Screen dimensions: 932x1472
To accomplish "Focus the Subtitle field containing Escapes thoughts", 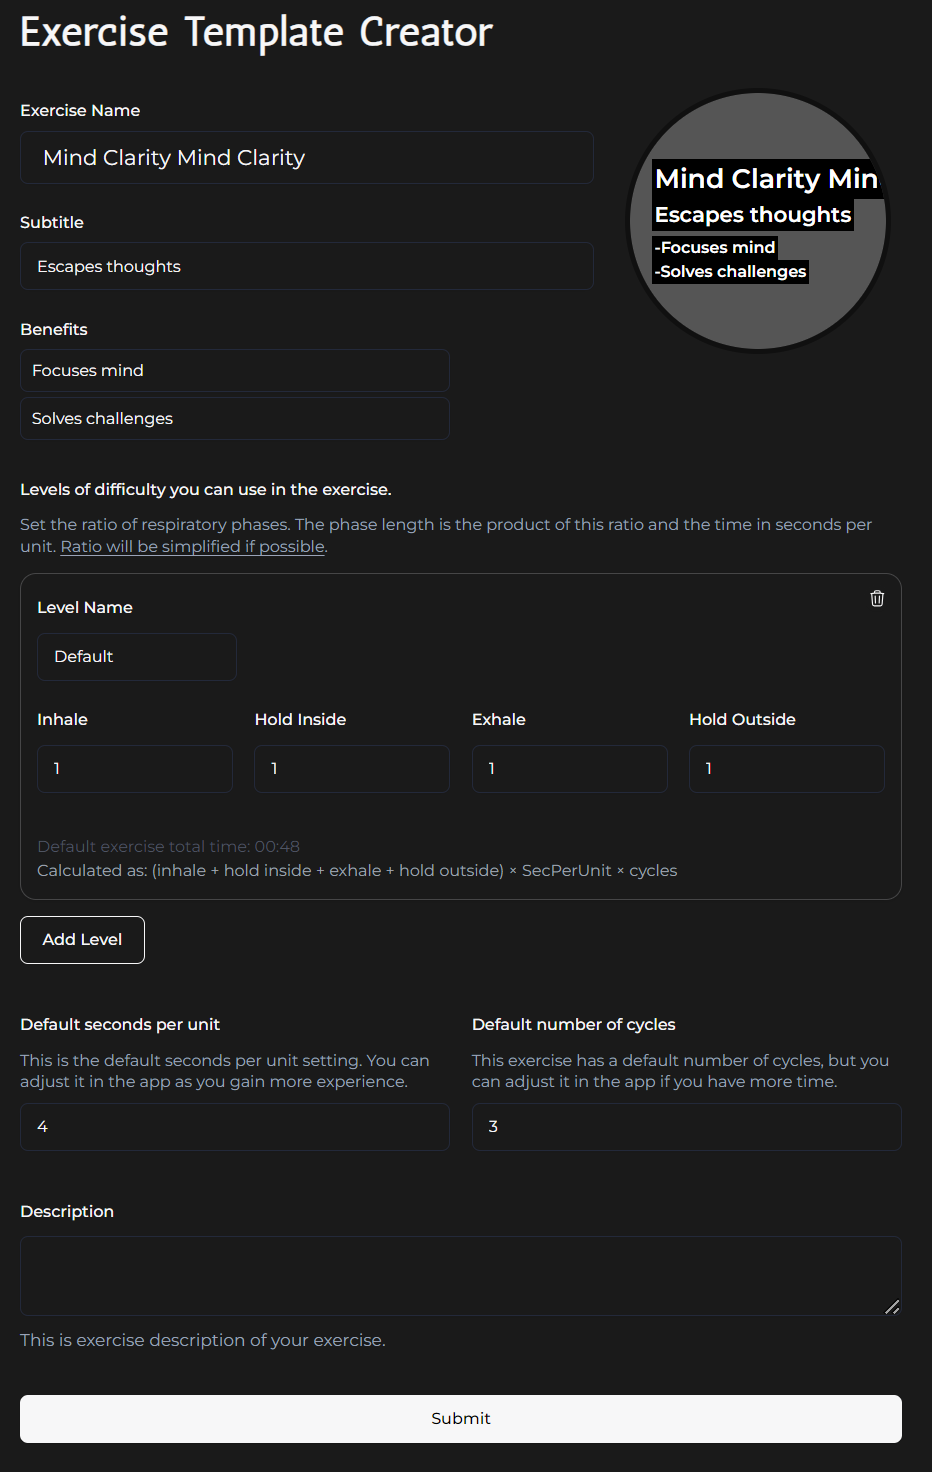I will (306, 267).
